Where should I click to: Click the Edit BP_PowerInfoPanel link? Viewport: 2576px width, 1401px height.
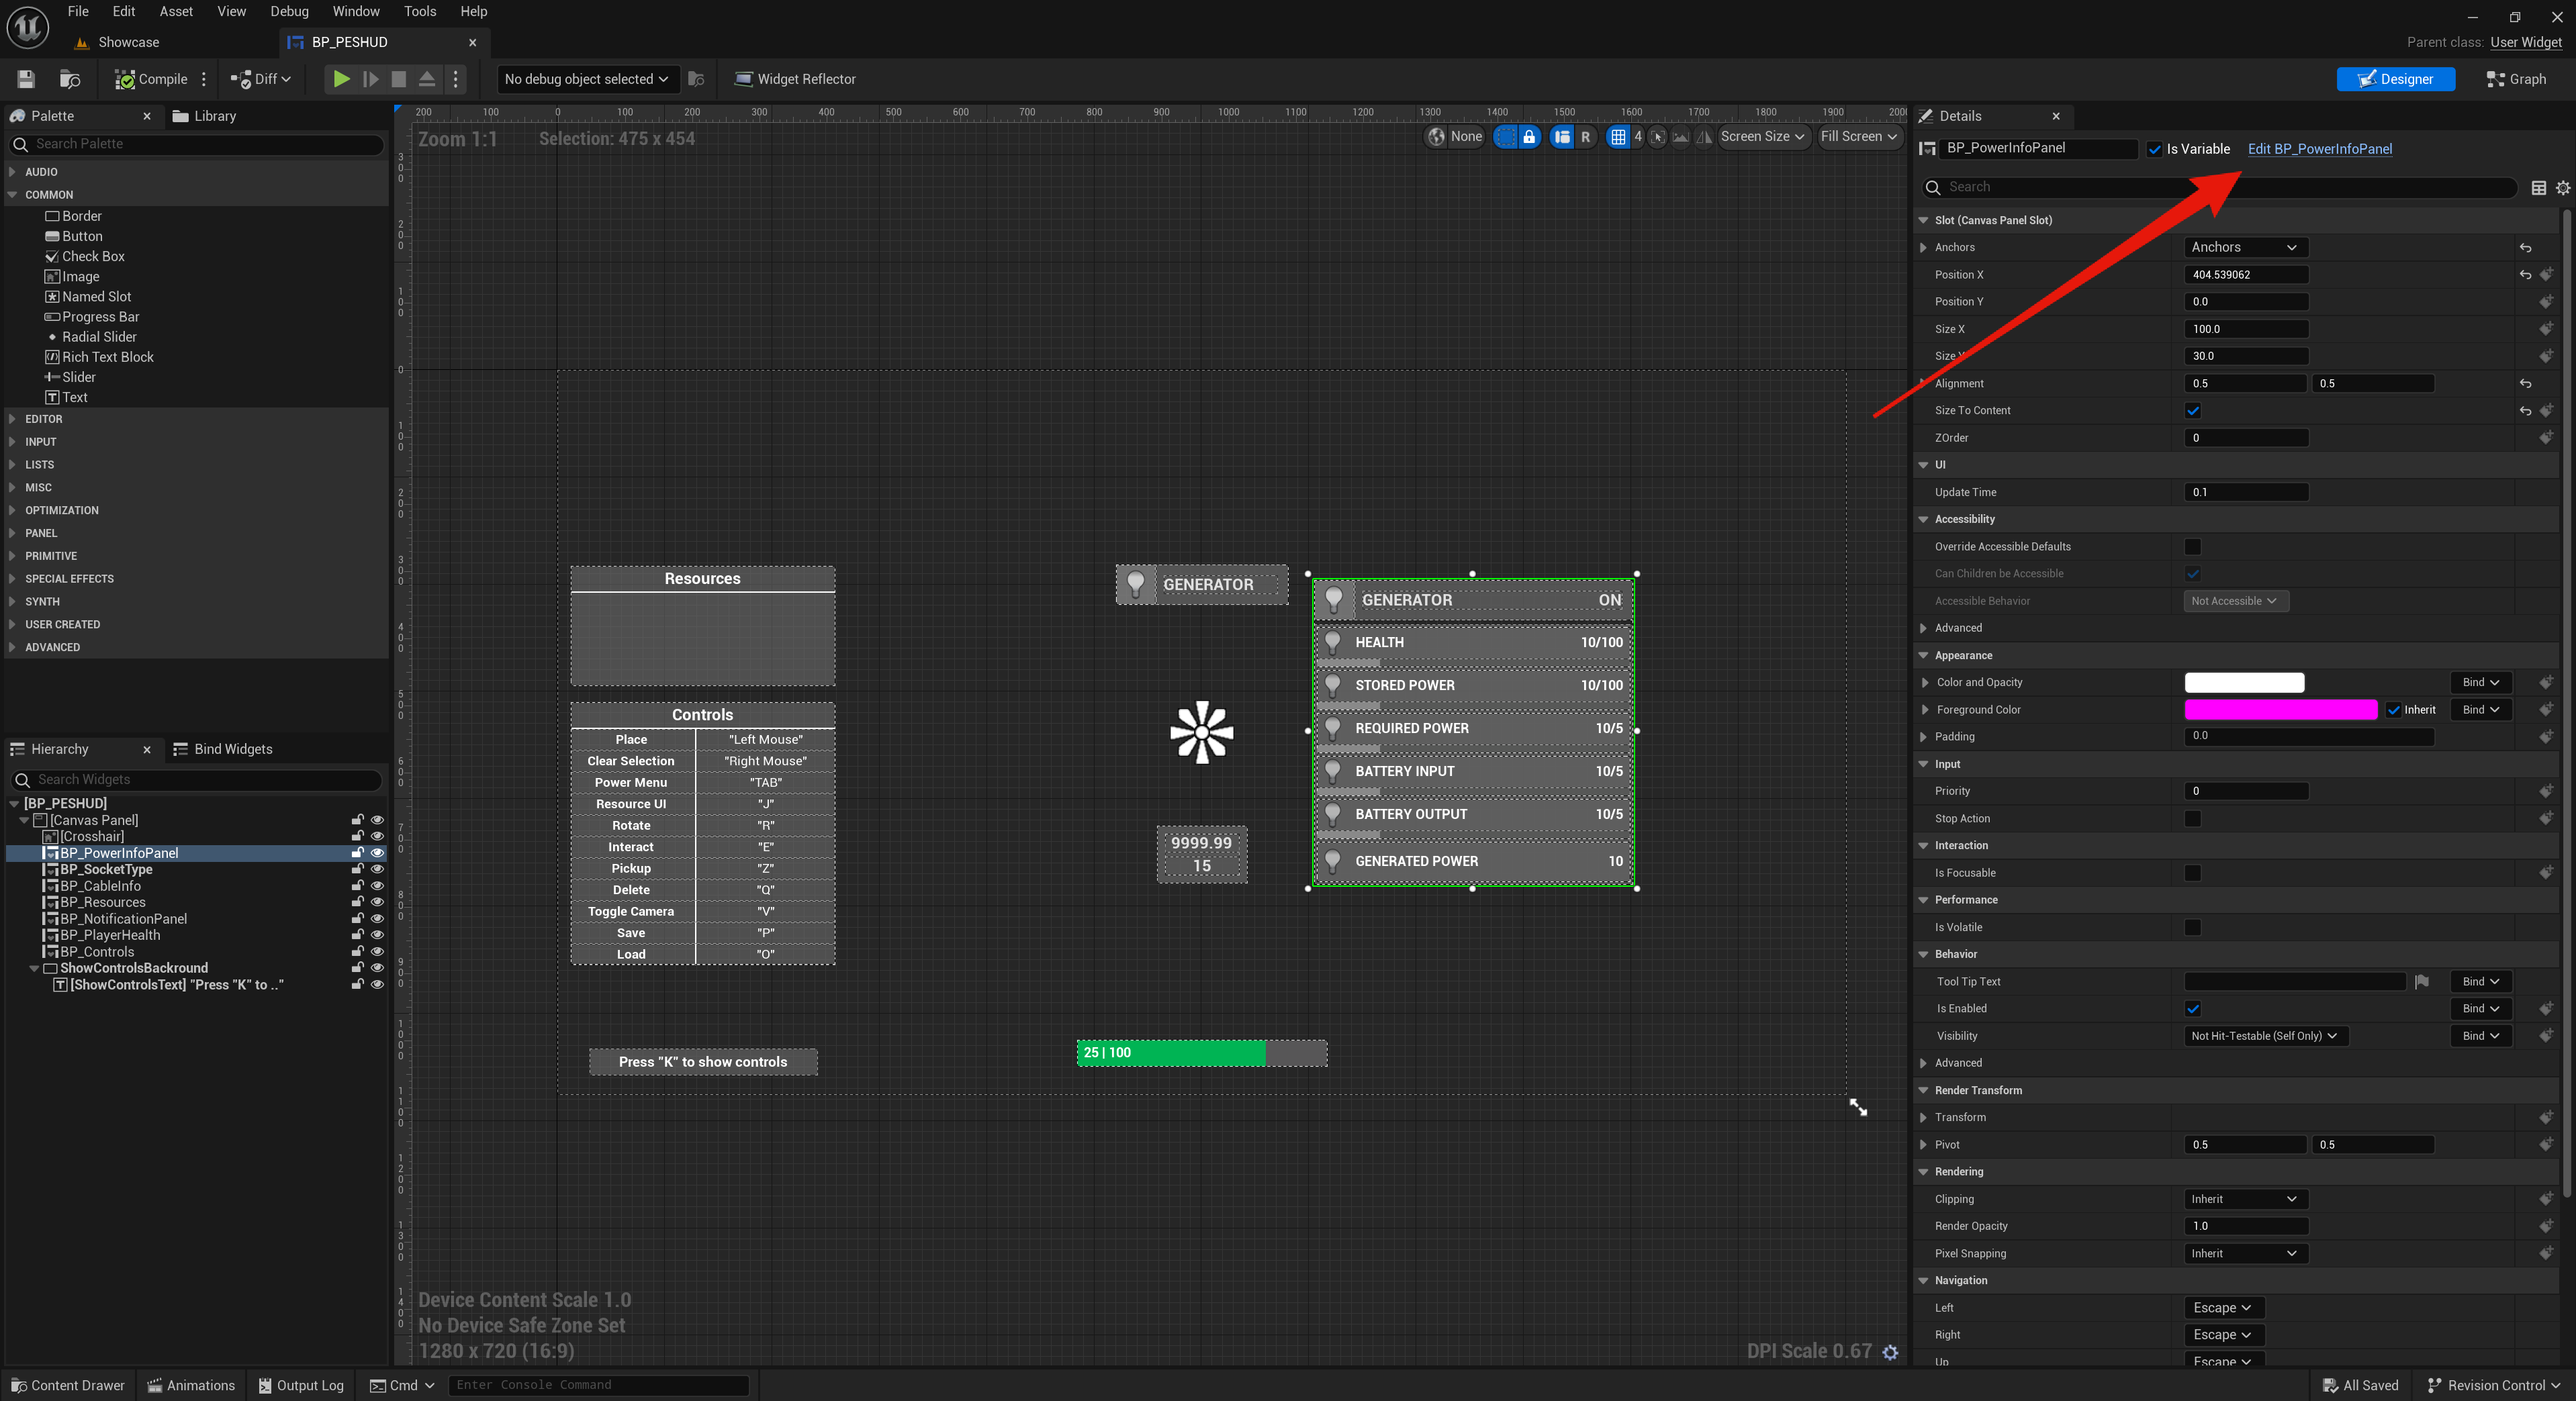click(x=2319, y=149)
